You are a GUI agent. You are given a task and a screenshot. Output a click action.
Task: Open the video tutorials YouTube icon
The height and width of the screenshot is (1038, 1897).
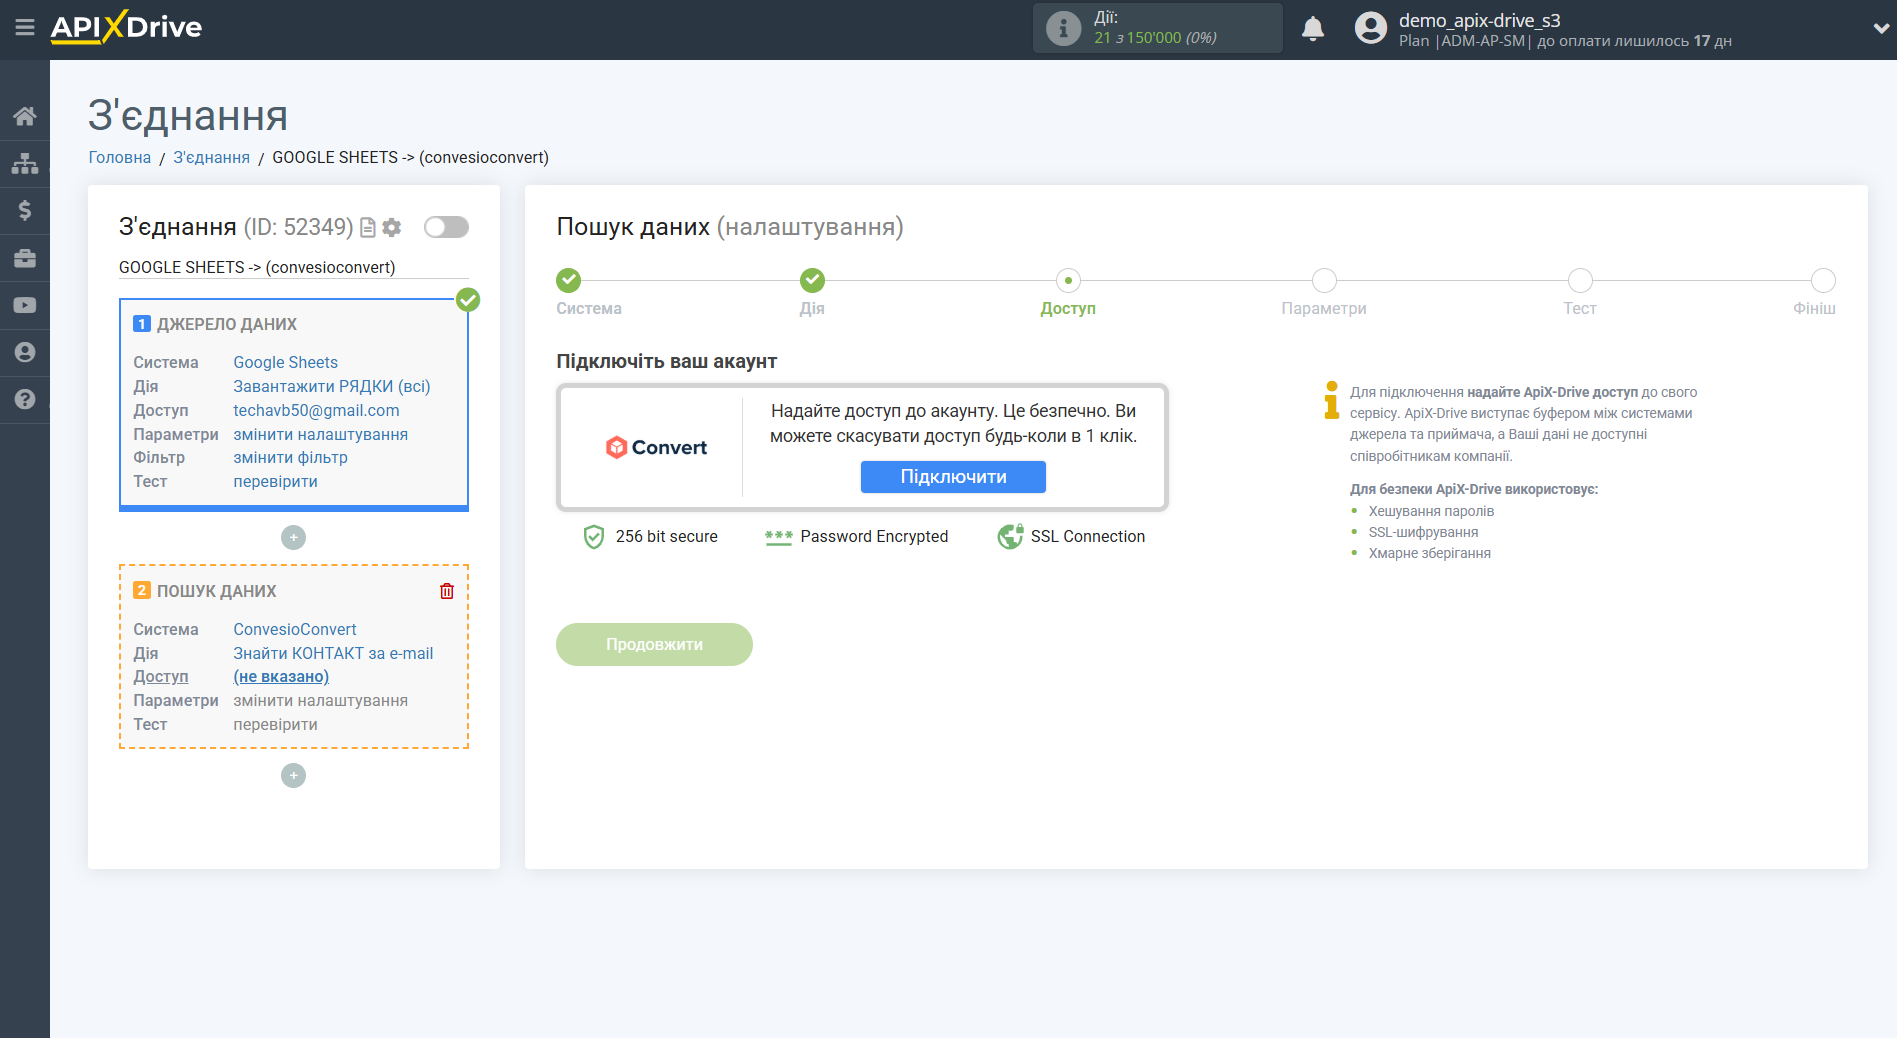click(x=25, y=305)
